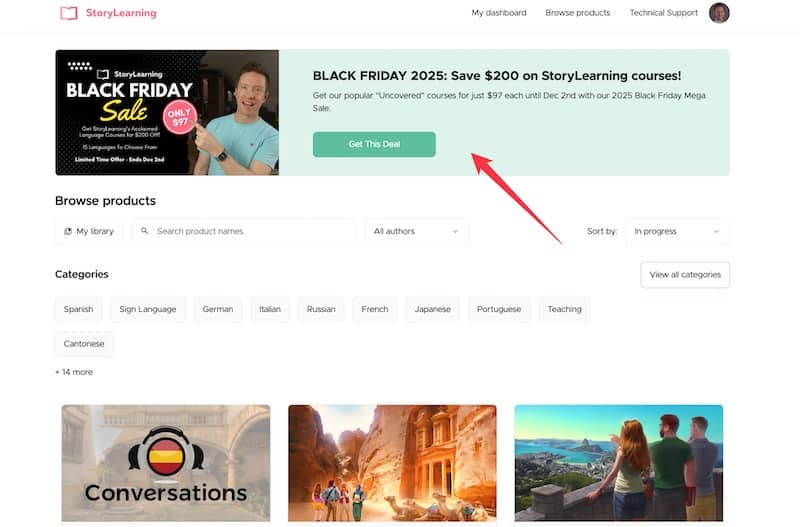800x527 pixels.
Task: Select the Japanese category filter
Action: (432, 309)
